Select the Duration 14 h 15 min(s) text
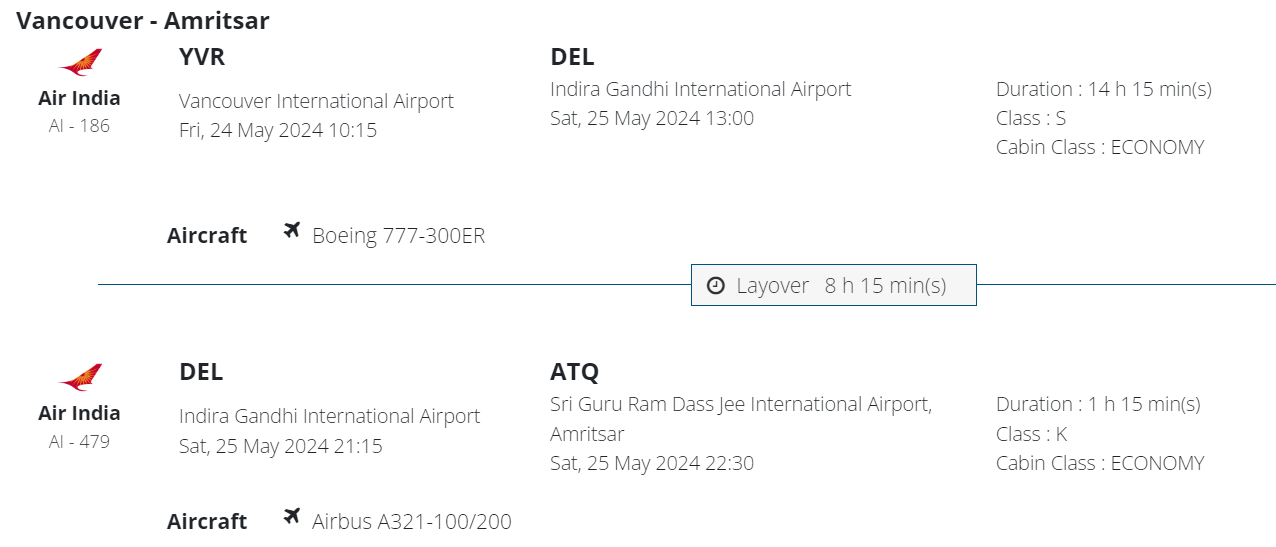Image resolution: width=1276 pixels, height=547 pixels. 1103,89
